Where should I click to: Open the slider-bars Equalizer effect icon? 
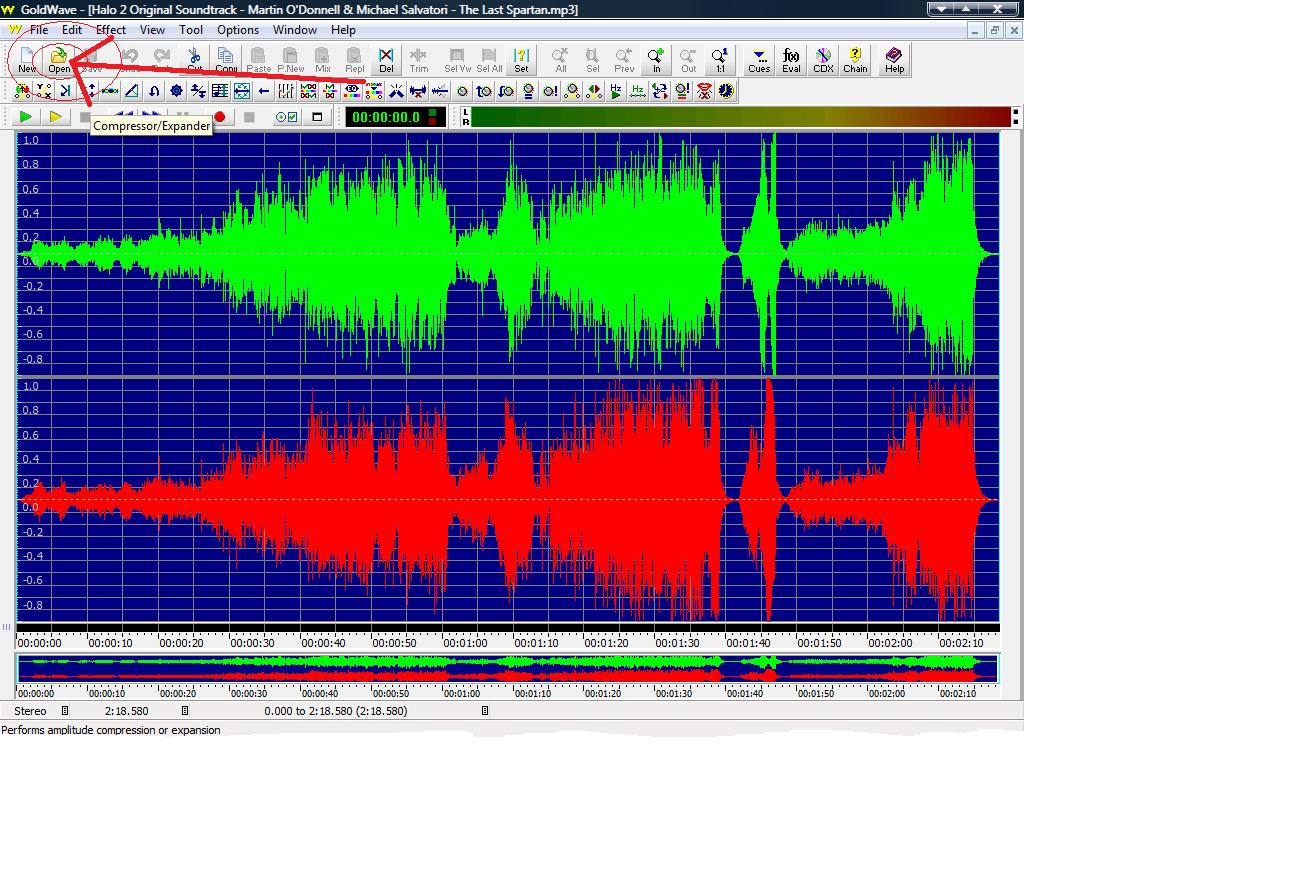[286, 91]
